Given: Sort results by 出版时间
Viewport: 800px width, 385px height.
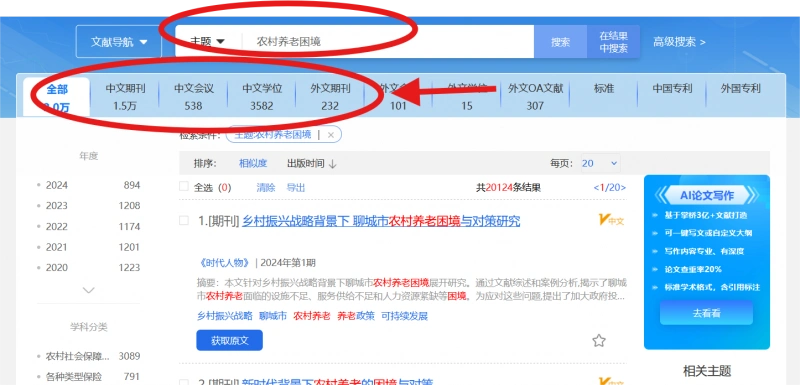Looking at the screenshot, I should tap(306, 164).
